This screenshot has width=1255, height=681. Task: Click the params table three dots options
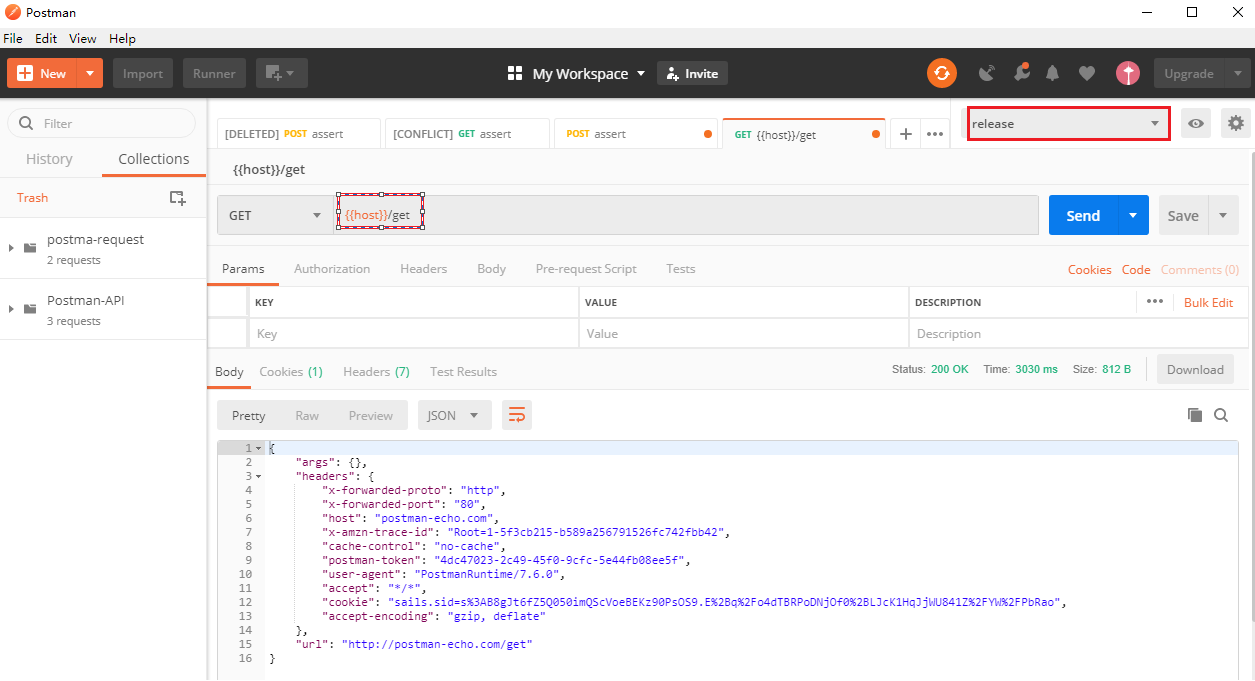(x=1155, y=301)
